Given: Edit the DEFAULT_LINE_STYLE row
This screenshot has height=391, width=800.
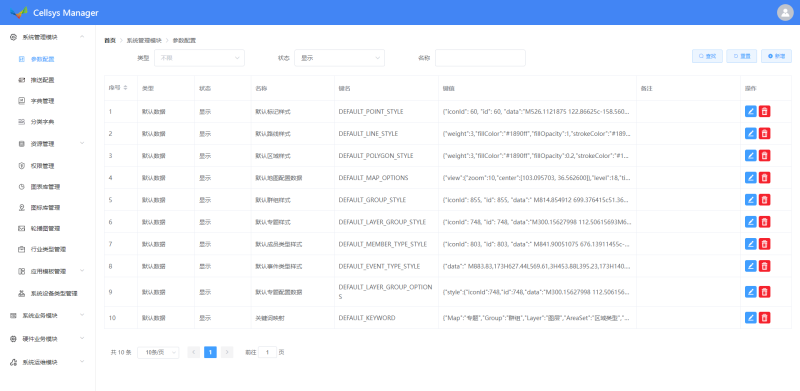Looking at the screenshot, I should pos(751,133).
